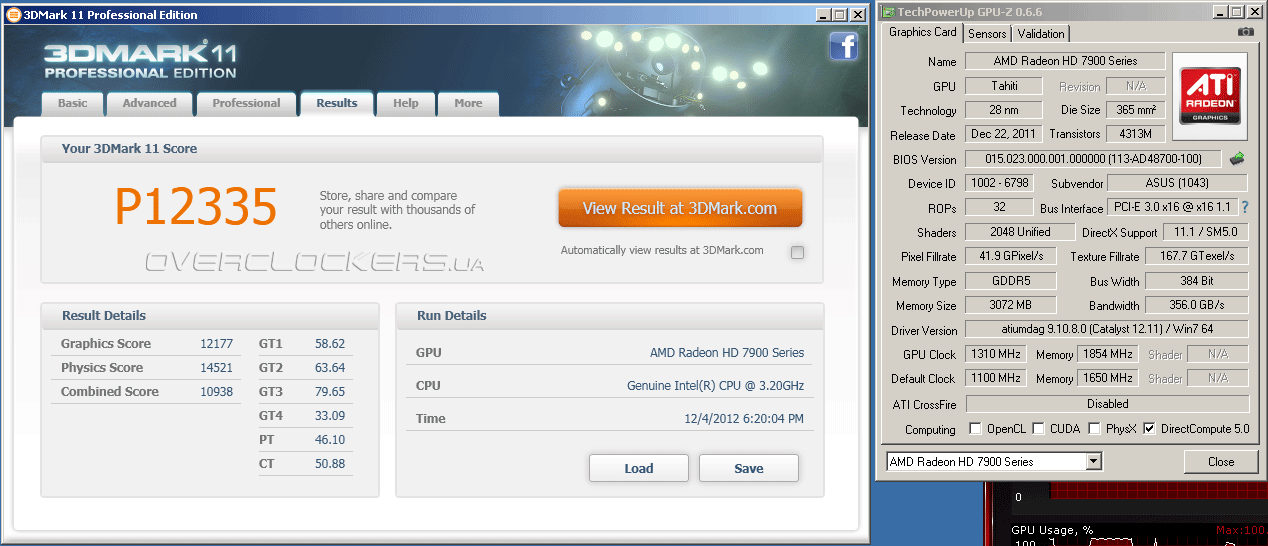Viewport: 1268px width, 546px height.
Task: Click the Bus Width 384 Bit field
Action: tap(1197, 281)
